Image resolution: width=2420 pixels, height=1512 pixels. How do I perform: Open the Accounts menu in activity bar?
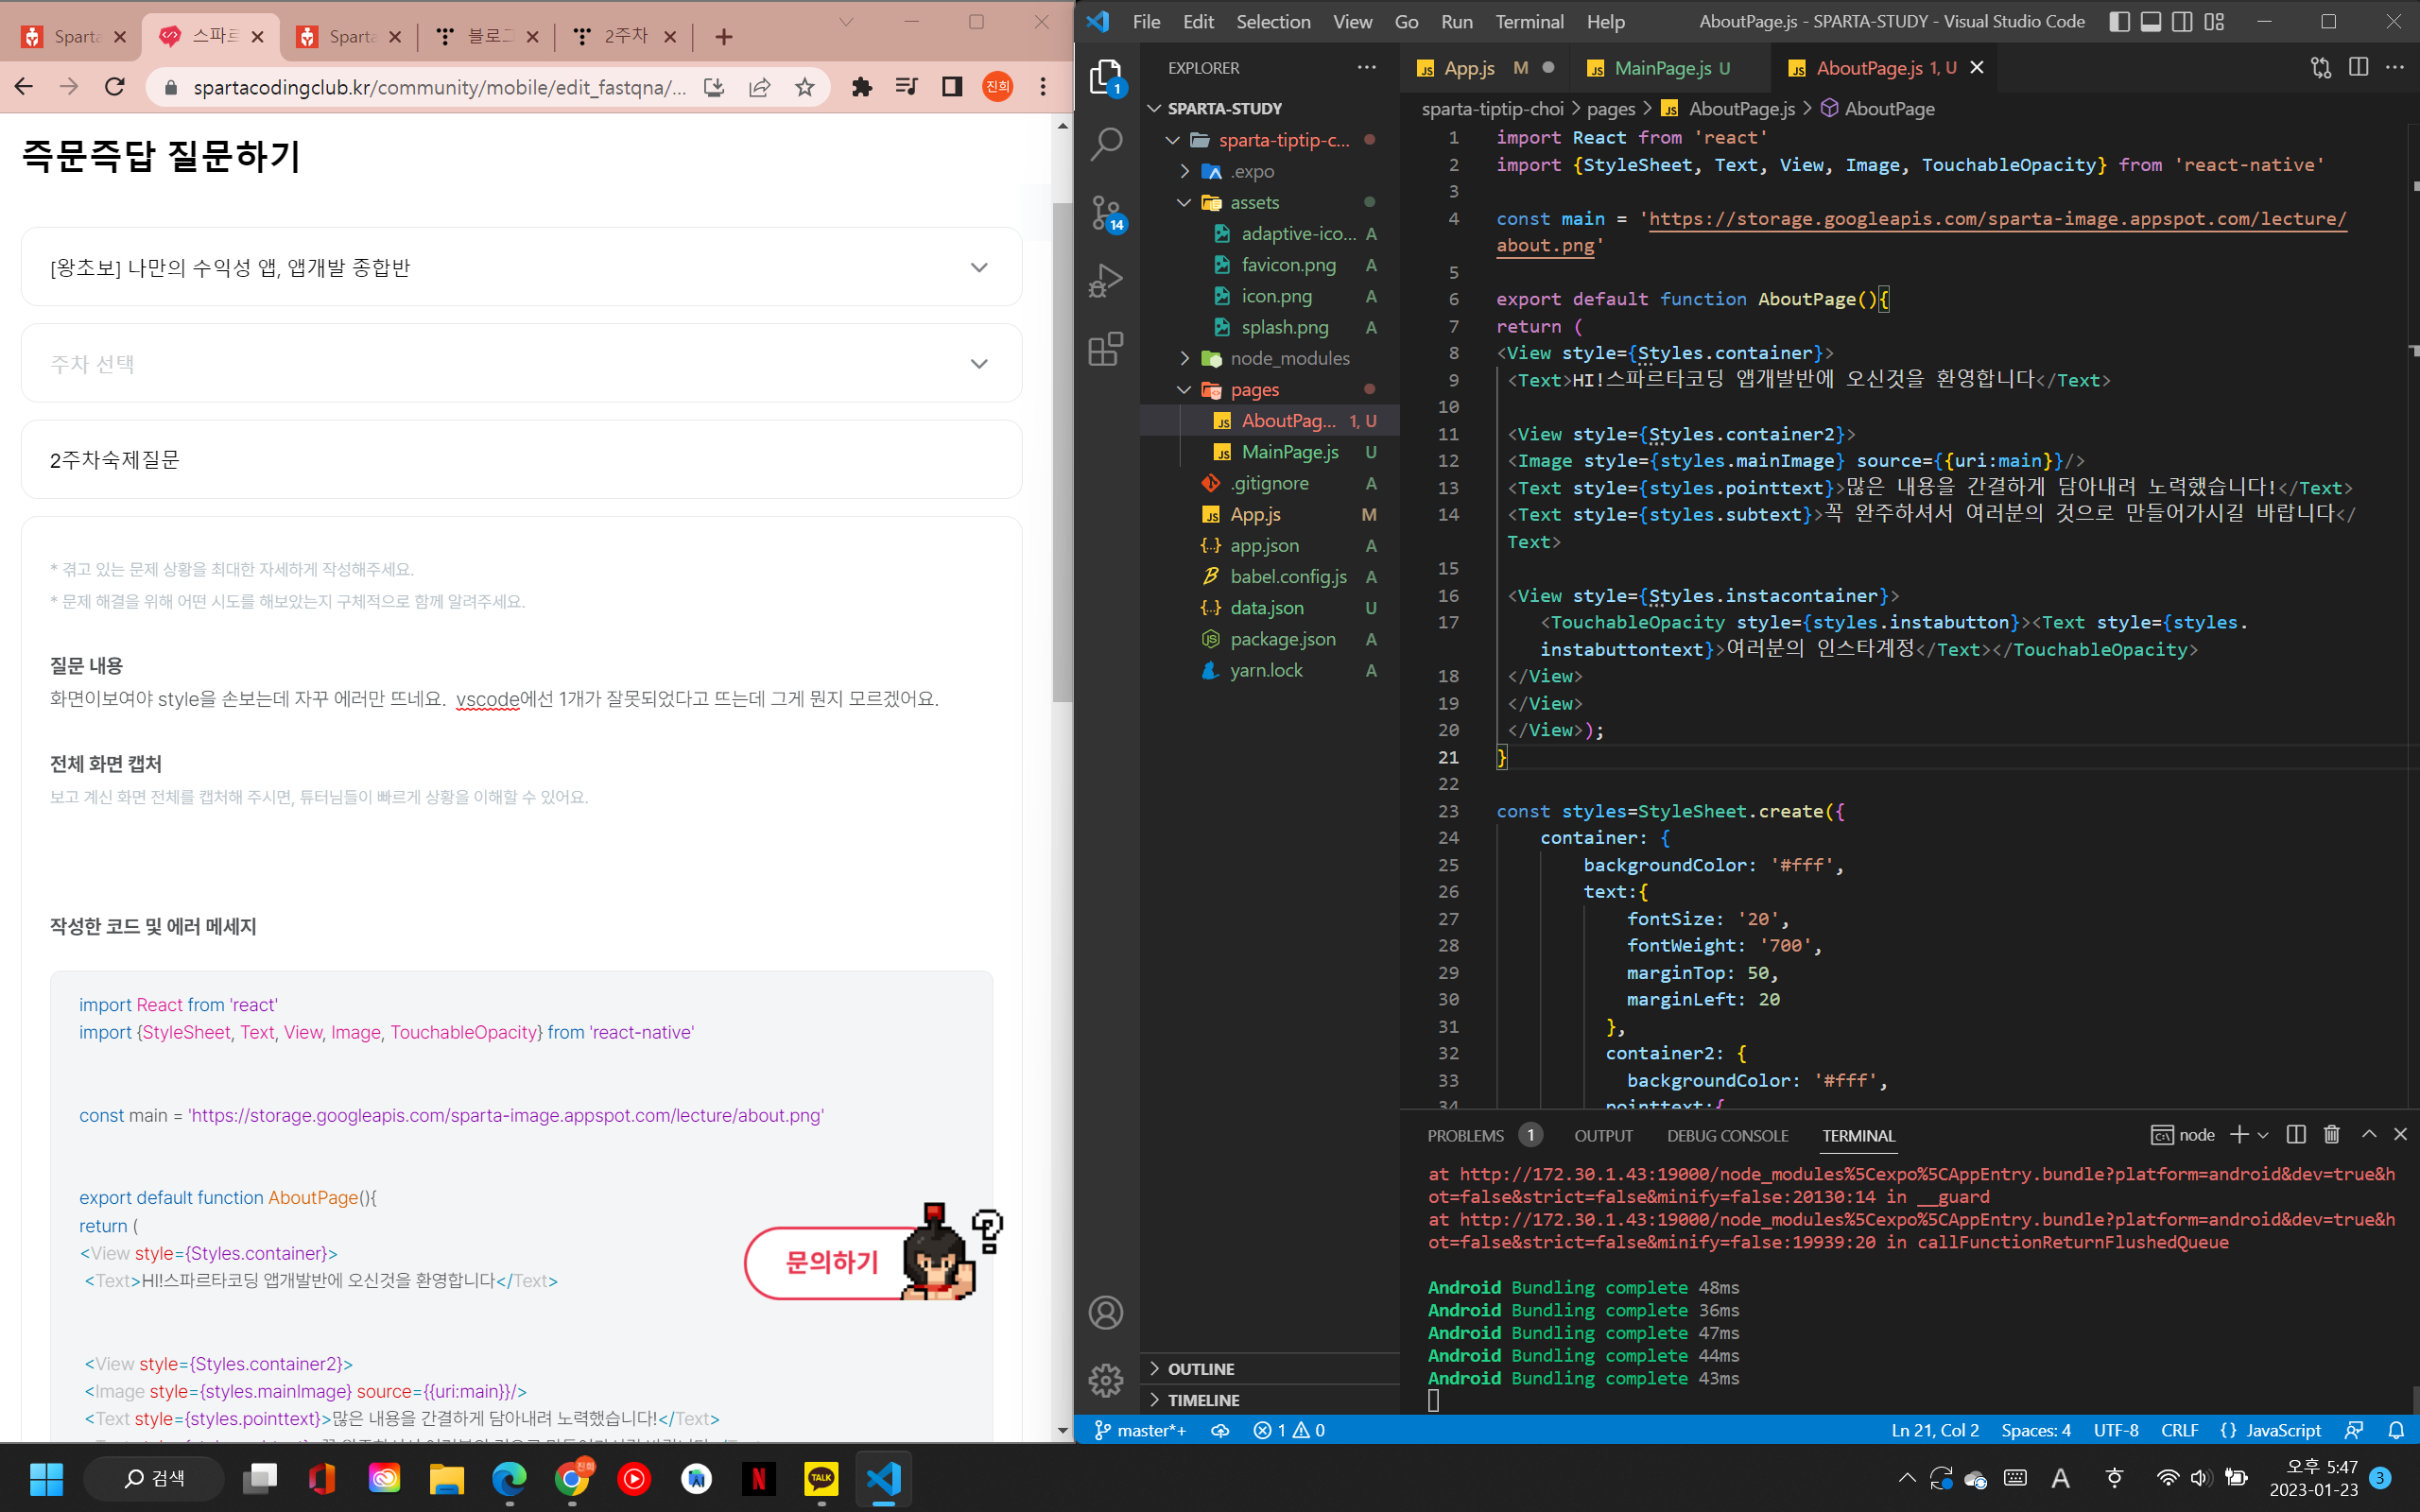(1106, 1312)
